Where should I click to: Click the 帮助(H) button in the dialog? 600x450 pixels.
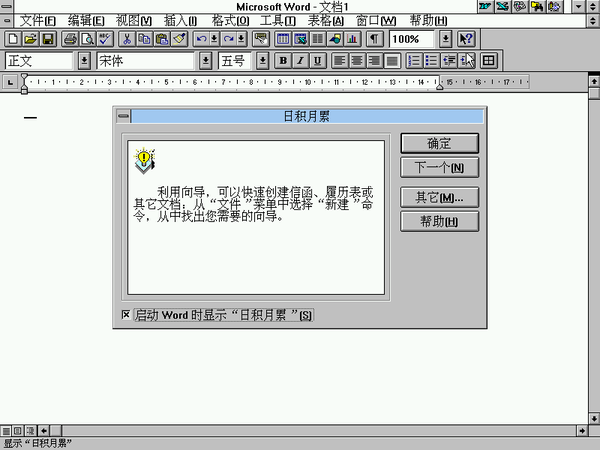click(439, 221)
